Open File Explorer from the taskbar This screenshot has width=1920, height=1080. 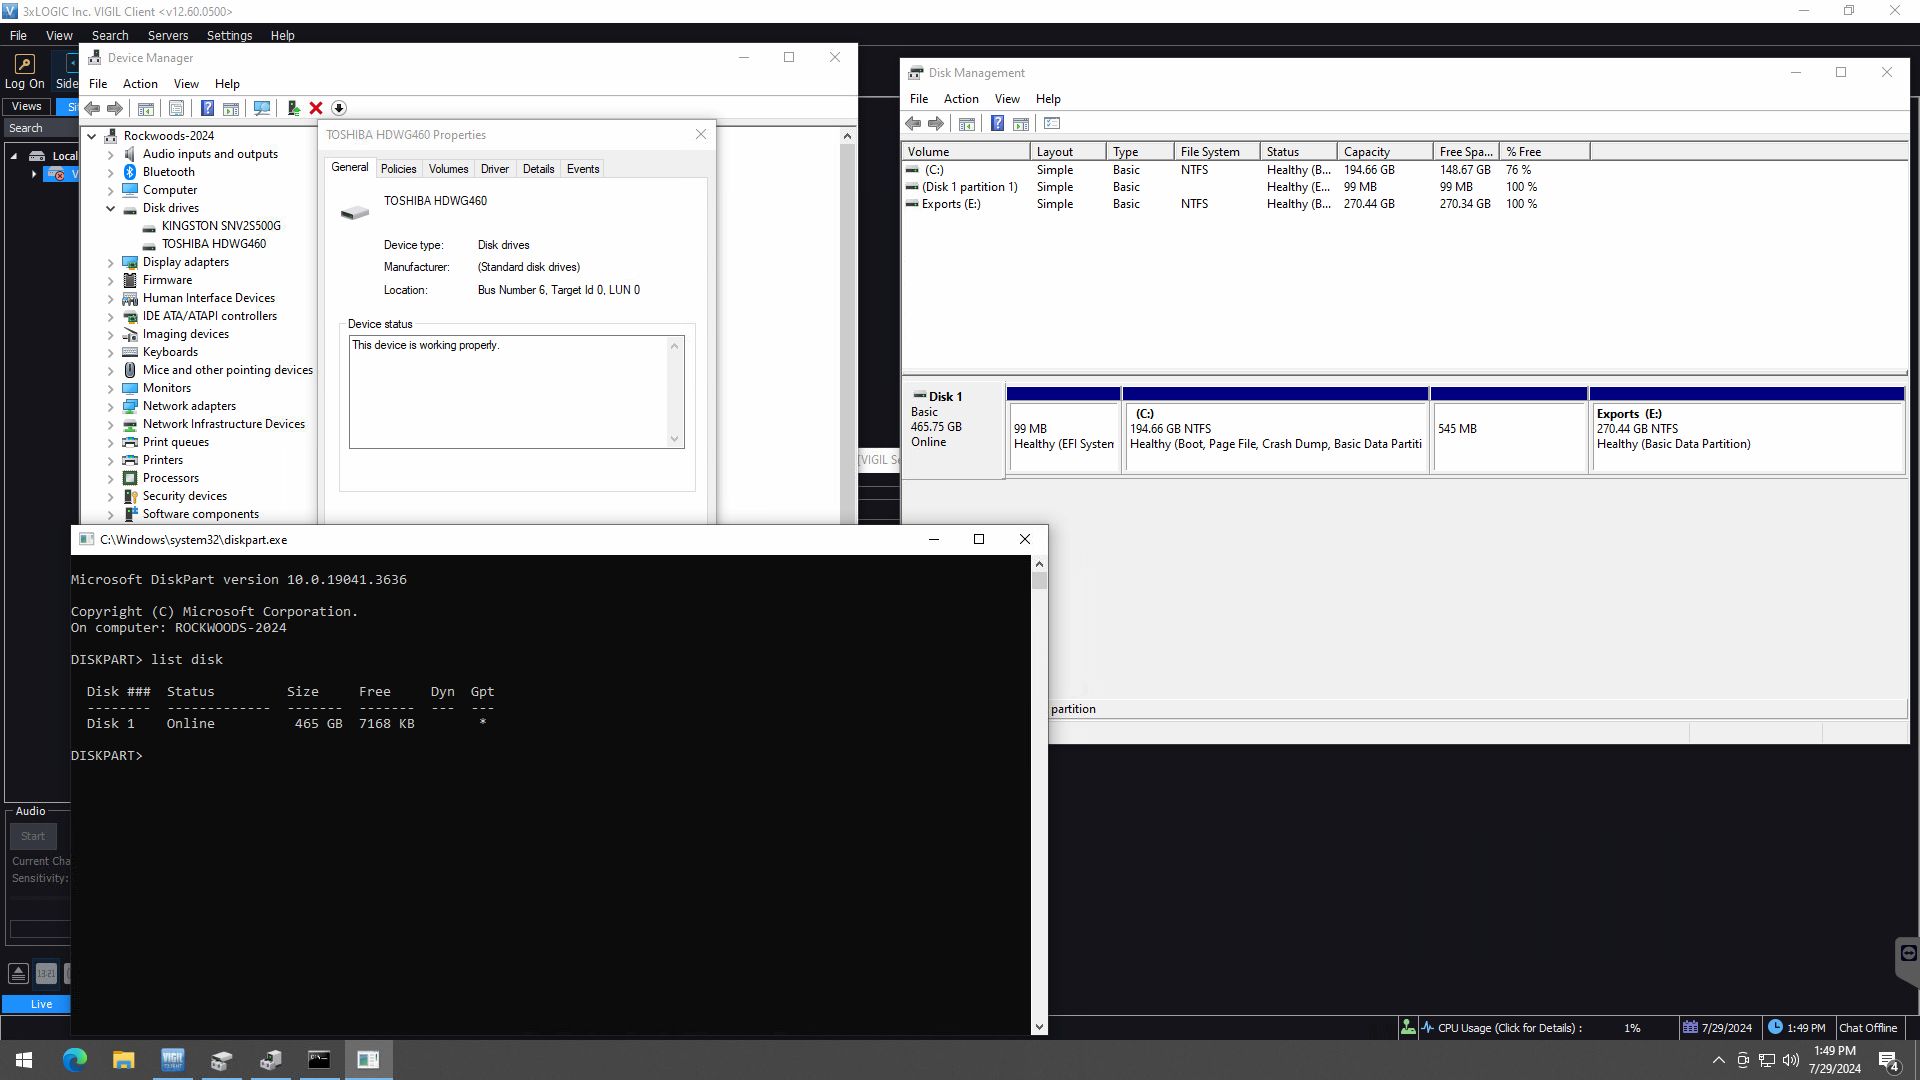coord(123,1060)
